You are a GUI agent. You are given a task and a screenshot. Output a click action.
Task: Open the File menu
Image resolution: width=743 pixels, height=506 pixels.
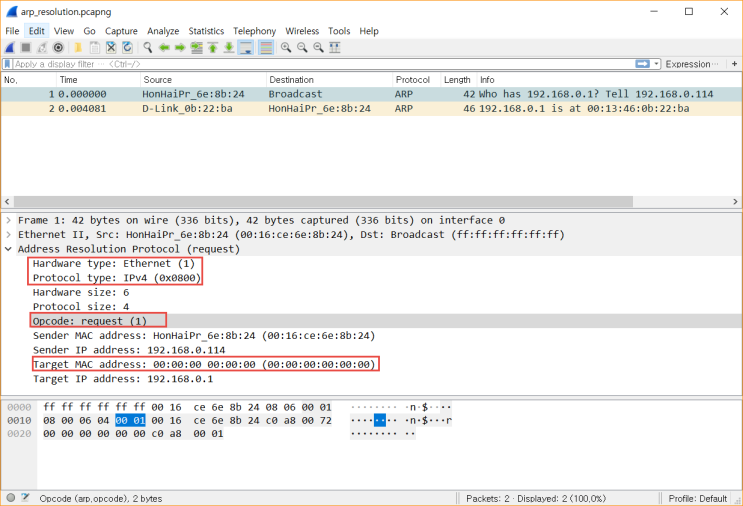pos(12,31)
